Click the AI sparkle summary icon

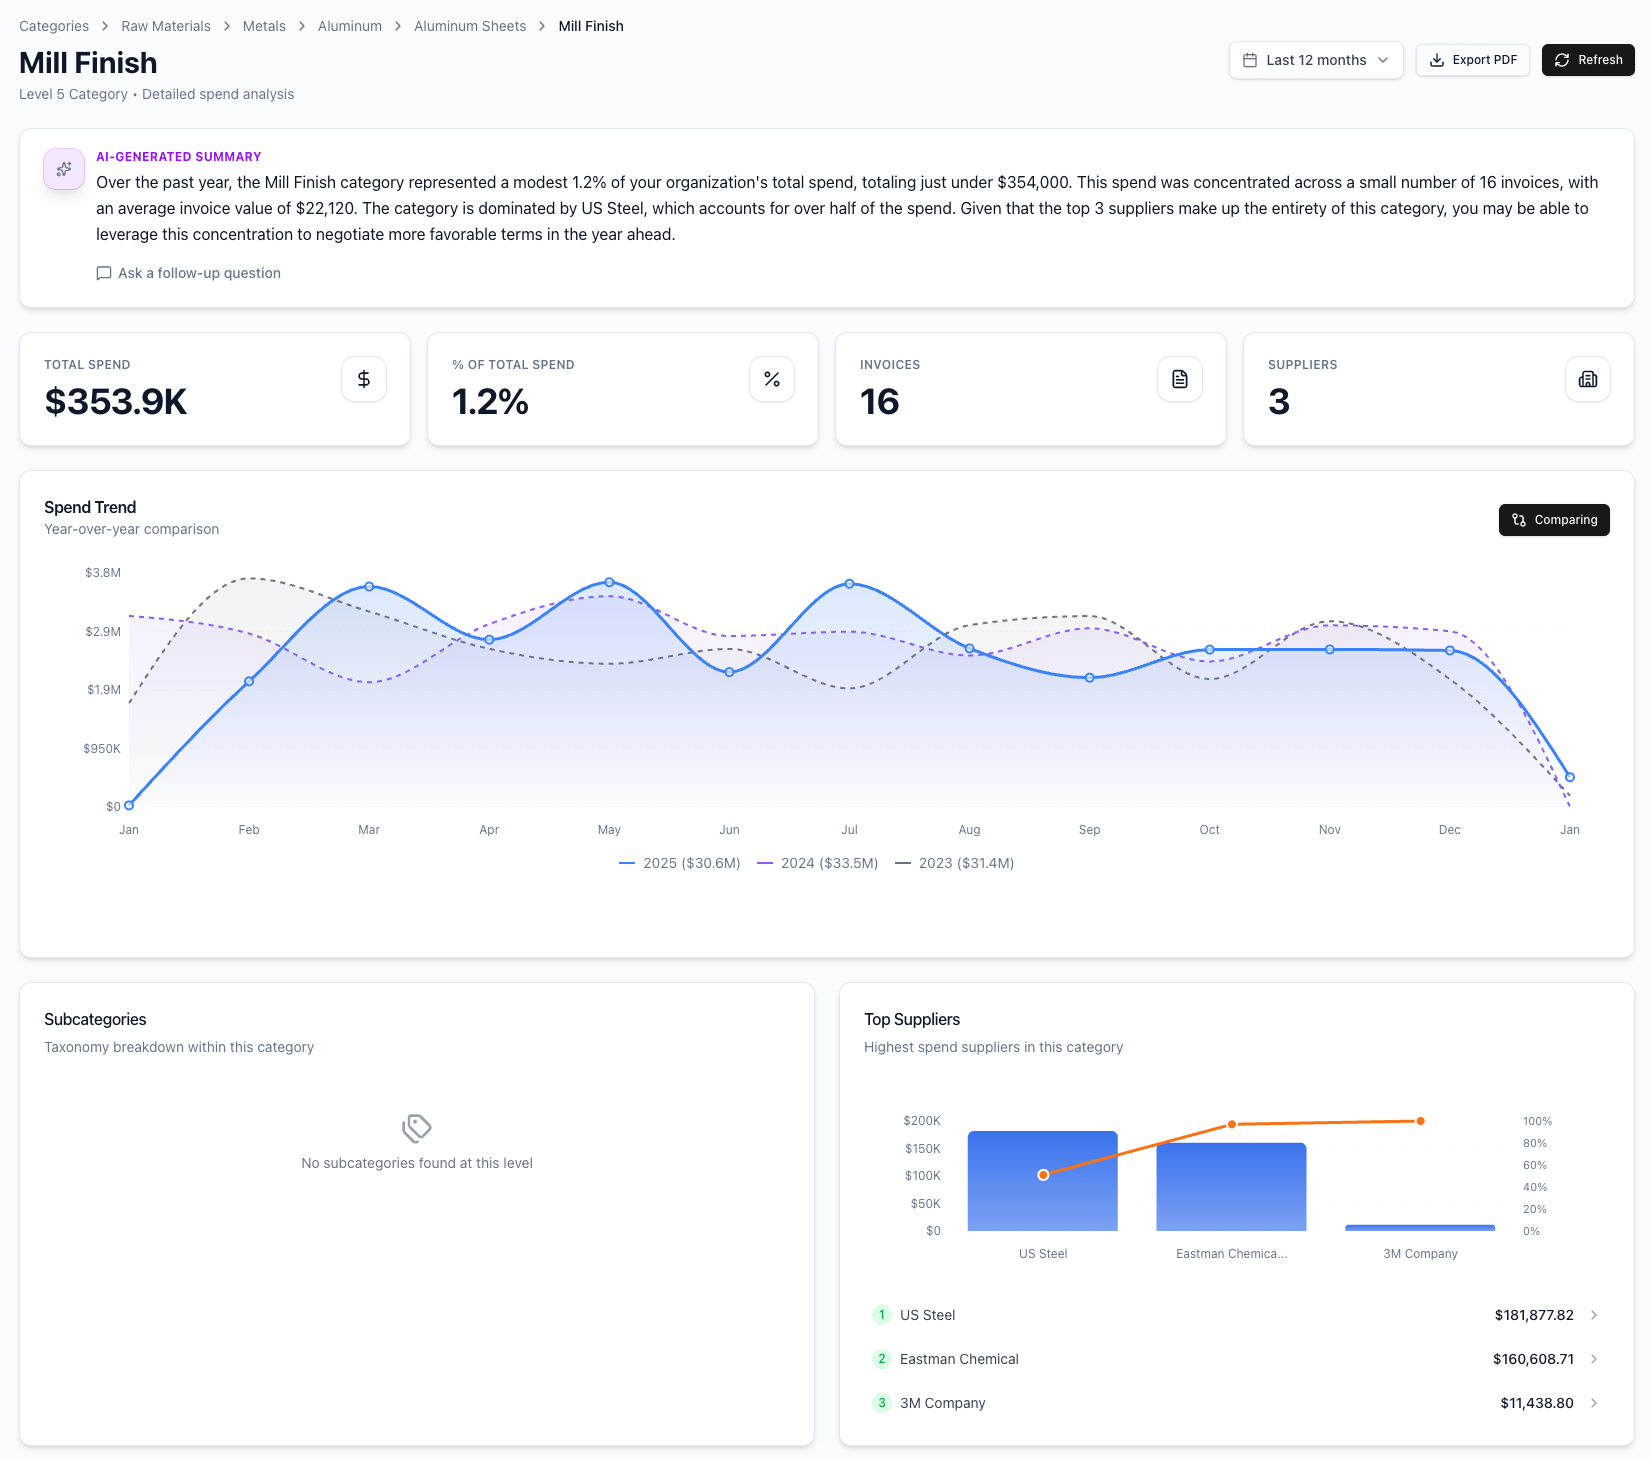(x=64, y=169)
